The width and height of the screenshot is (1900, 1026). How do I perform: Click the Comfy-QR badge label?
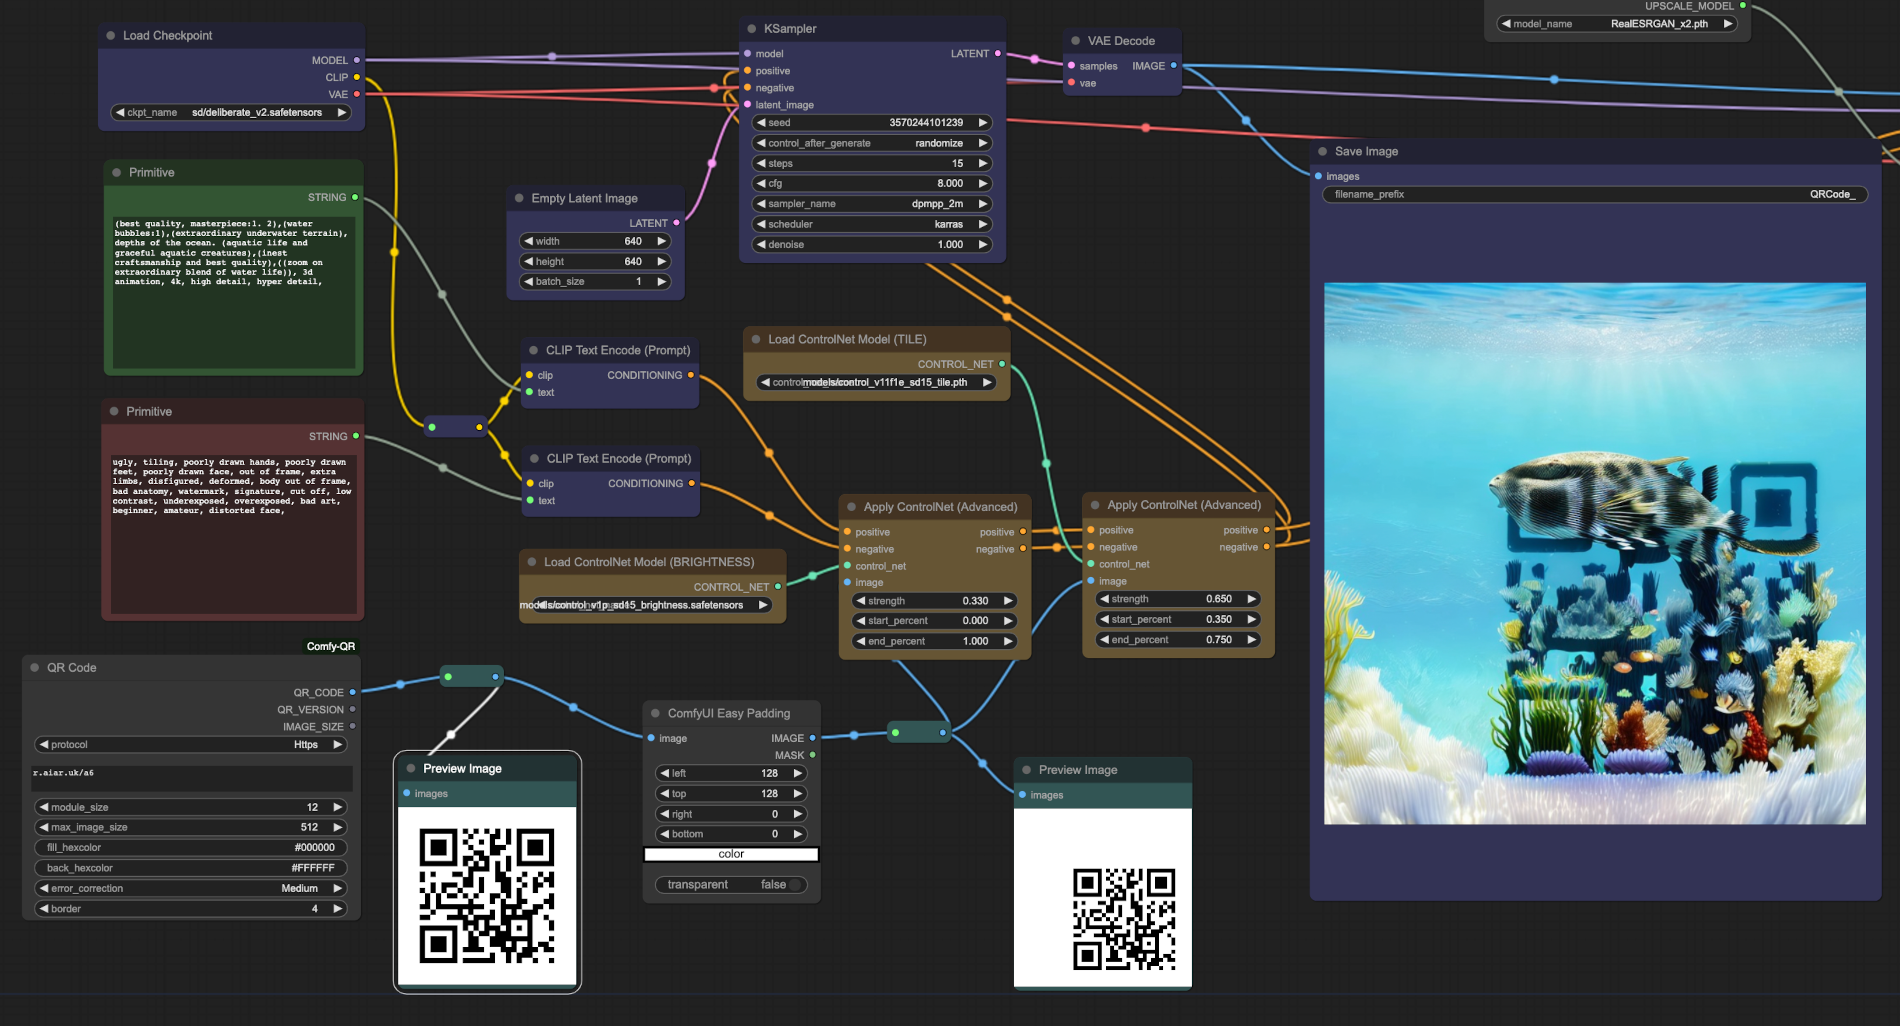(331, 647)
